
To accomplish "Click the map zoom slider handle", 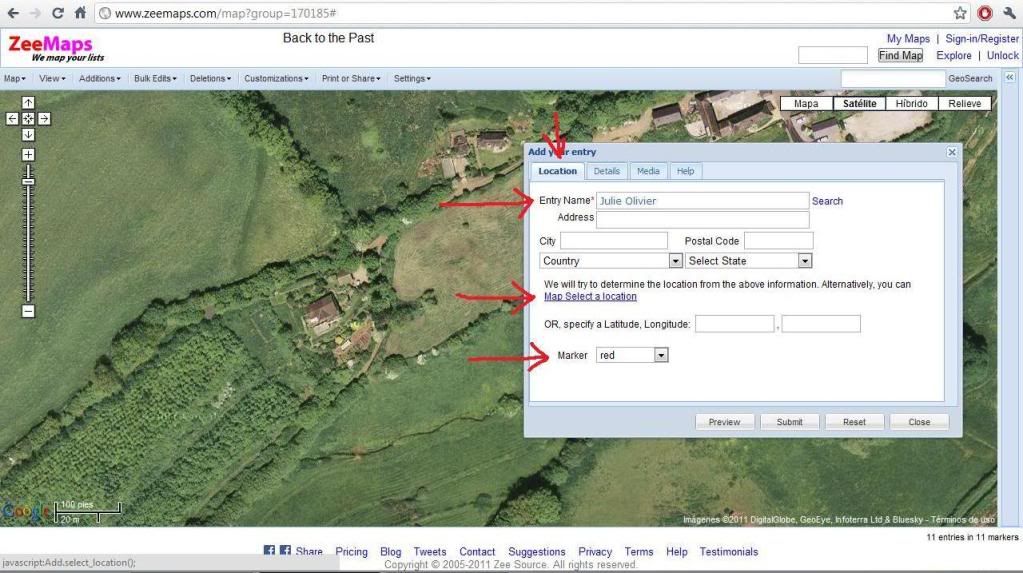I will point(28,181).
